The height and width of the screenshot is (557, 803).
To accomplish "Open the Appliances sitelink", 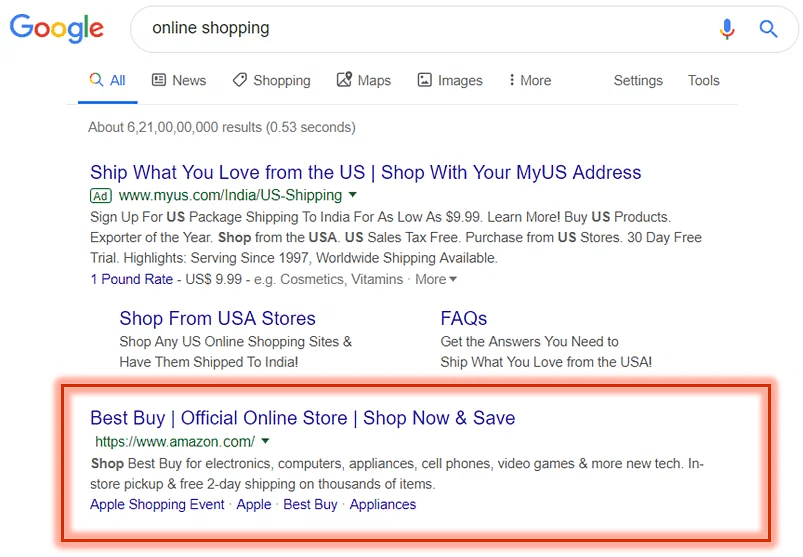I will coord(383,505).
